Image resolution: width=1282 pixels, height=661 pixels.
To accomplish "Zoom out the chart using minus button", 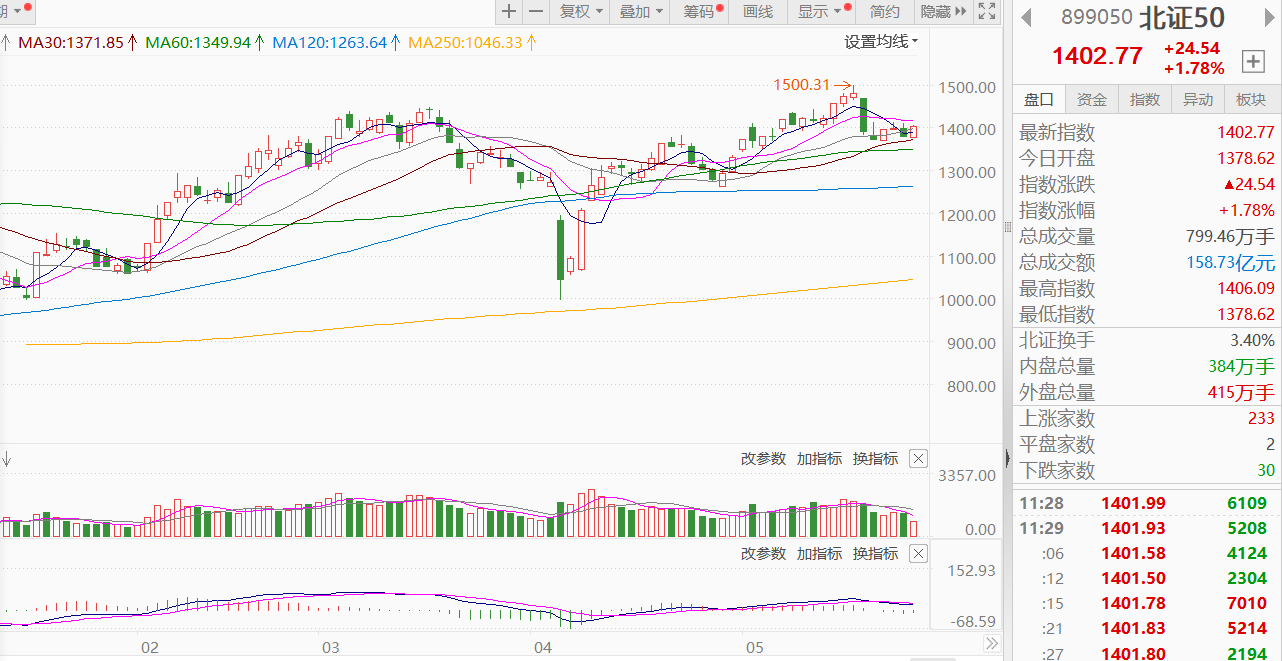I will (536, 12).
